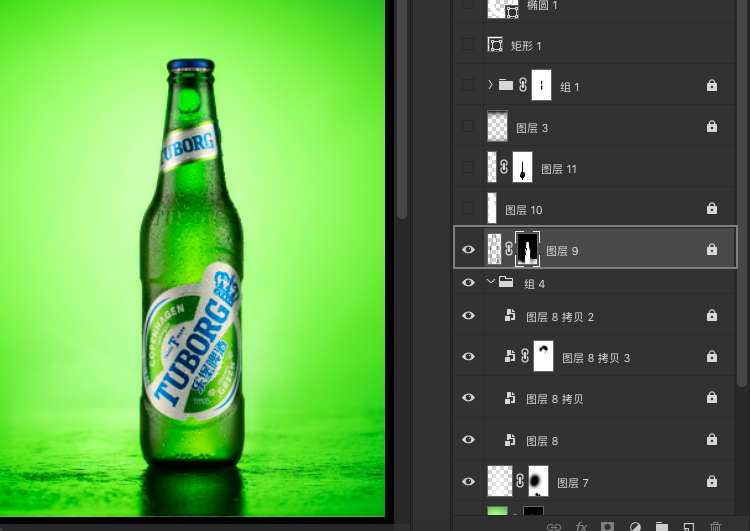Viewport: 750px width, 531px height.
Task: Expand group 组 1
Action: pos(490,85)
